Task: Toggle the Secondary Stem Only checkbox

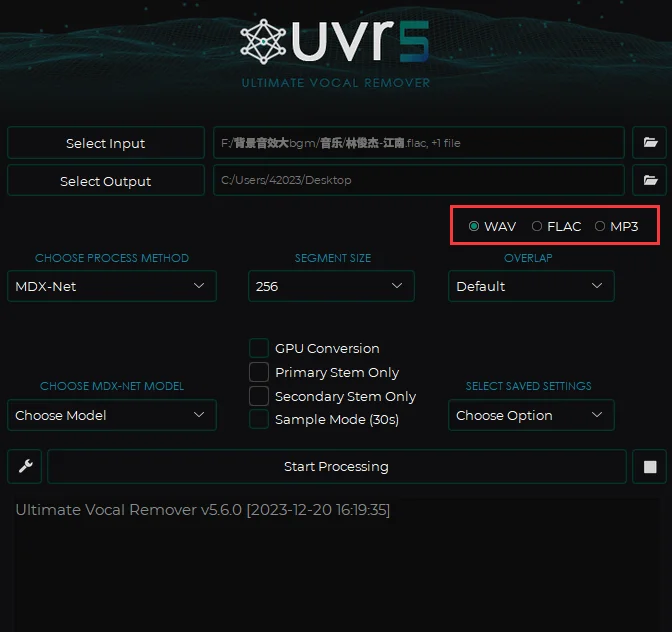Action: (x=259, y=396)
